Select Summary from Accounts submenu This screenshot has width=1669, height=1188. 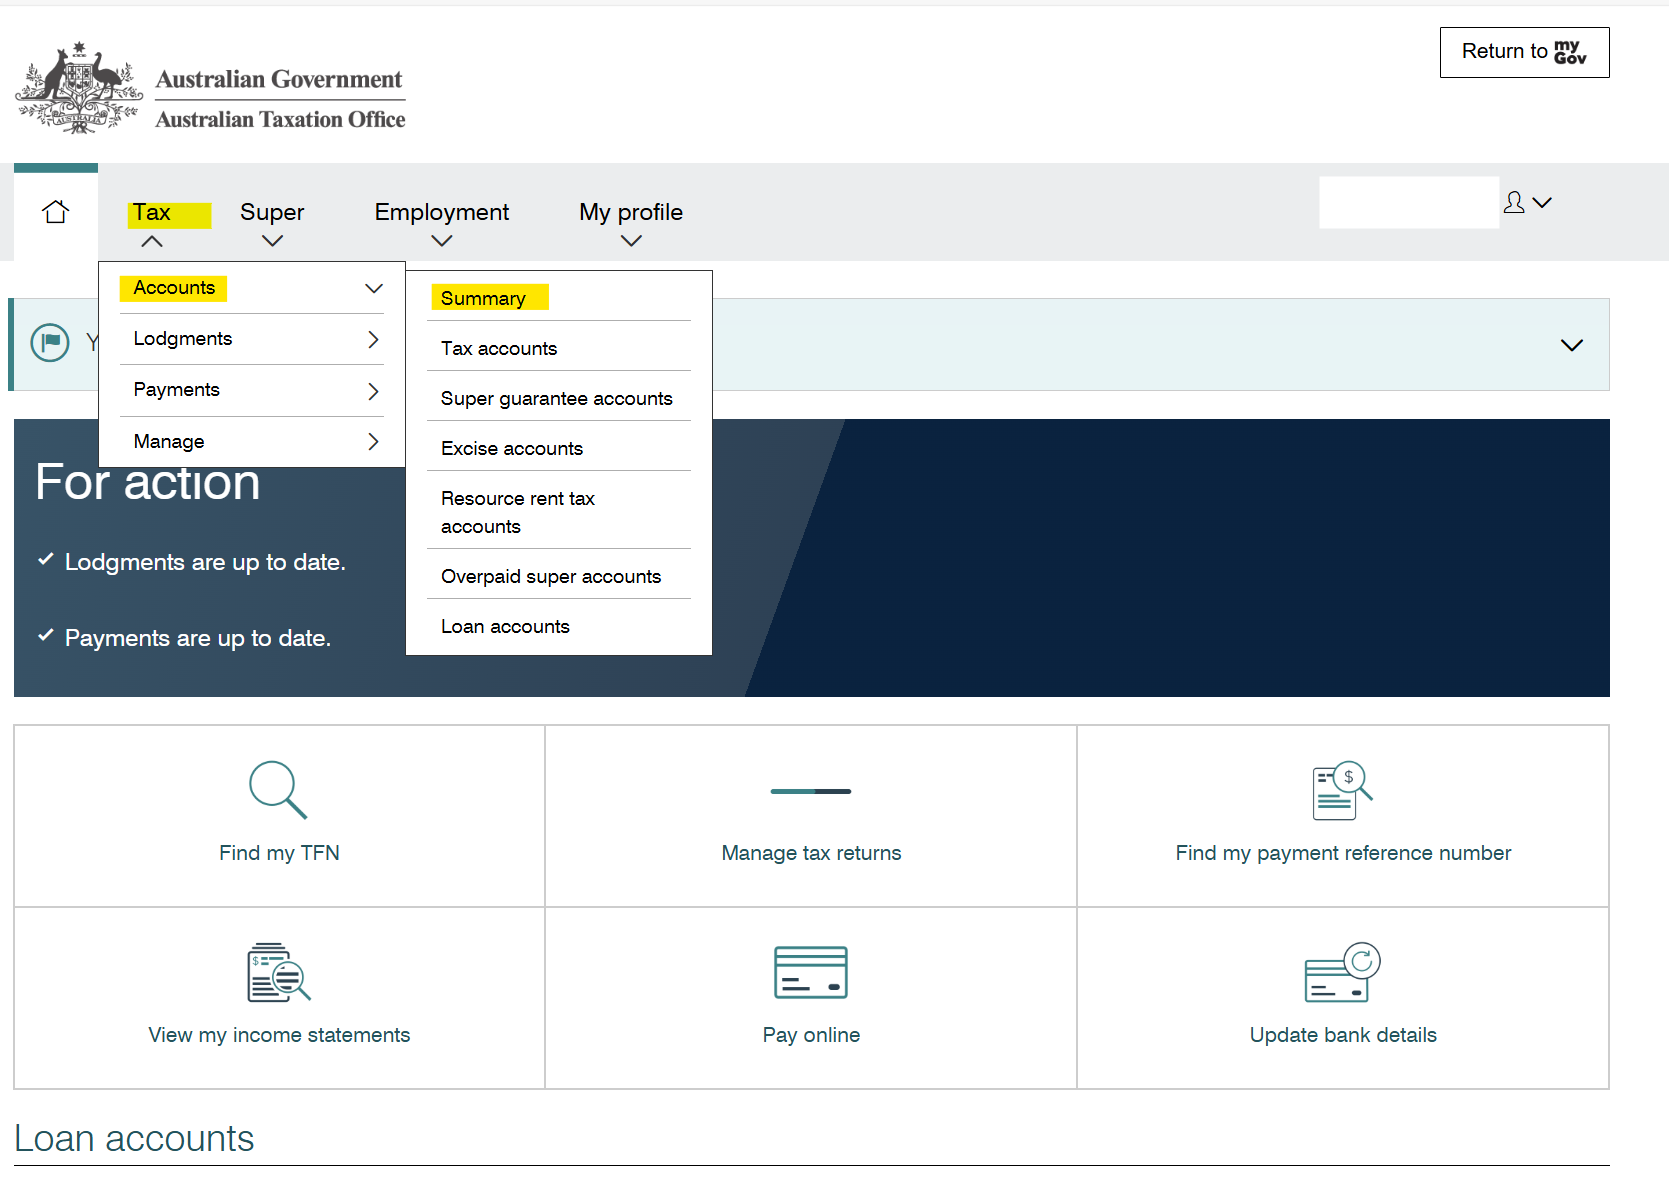click(x=483, y=298)
